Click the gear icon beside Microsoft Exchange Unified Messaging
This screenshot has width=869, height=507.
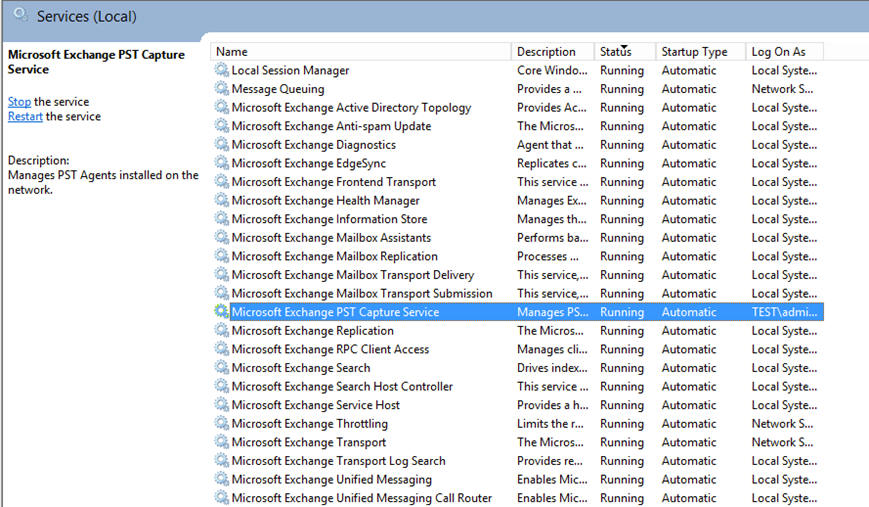[222, 479]
